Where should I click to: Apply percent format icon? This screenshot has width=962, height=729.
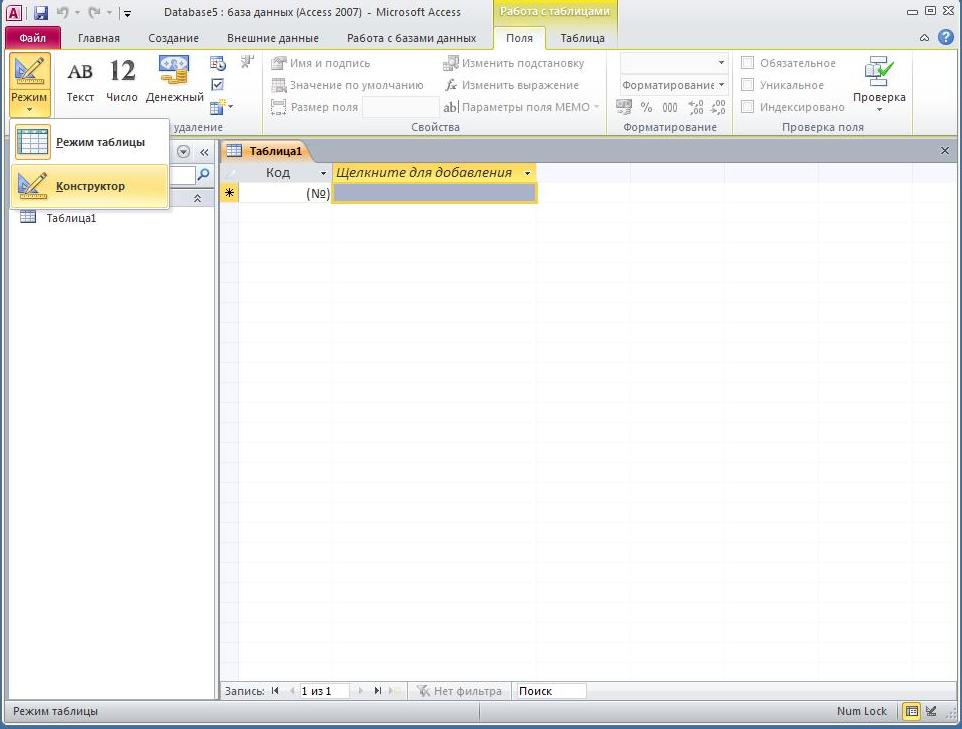pyautogui.click(x=646, y=107)
